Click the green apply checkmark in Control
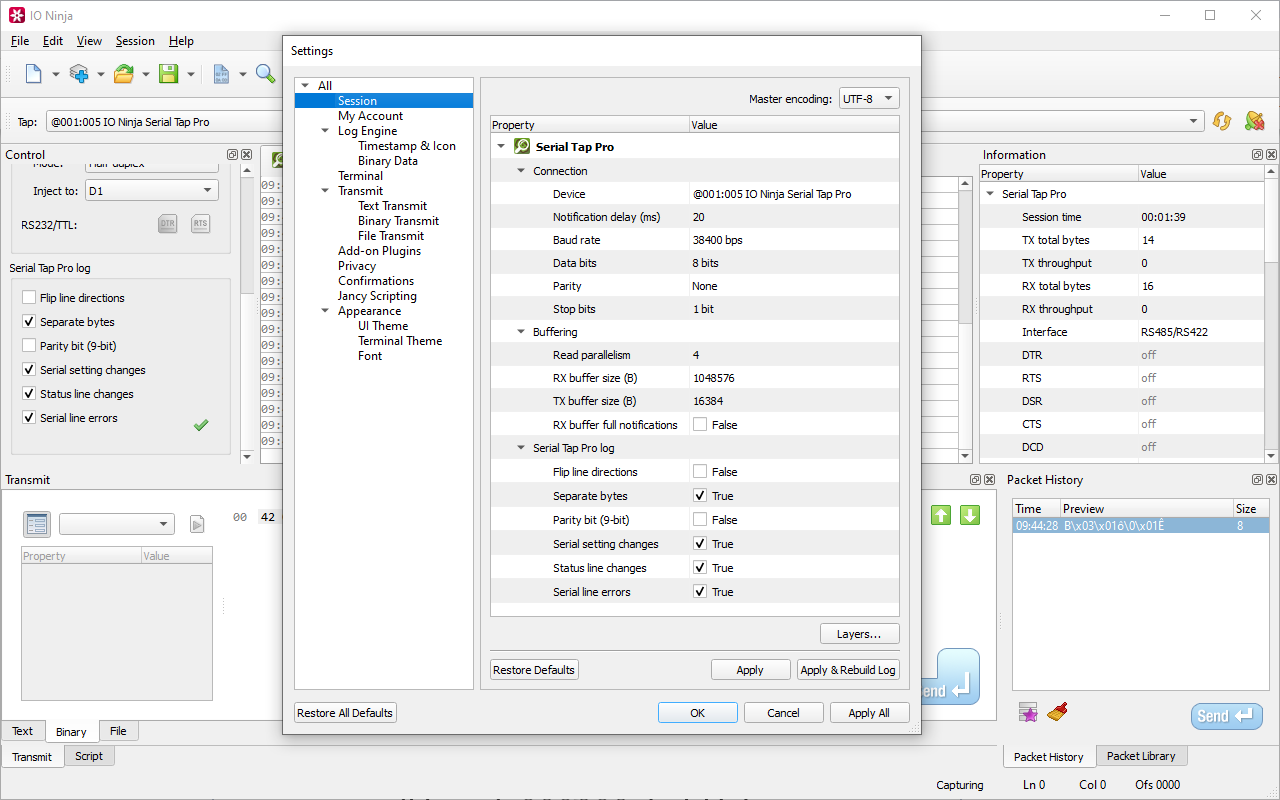The width and height of the screenshot is (1280, 800). click(201, 425)
